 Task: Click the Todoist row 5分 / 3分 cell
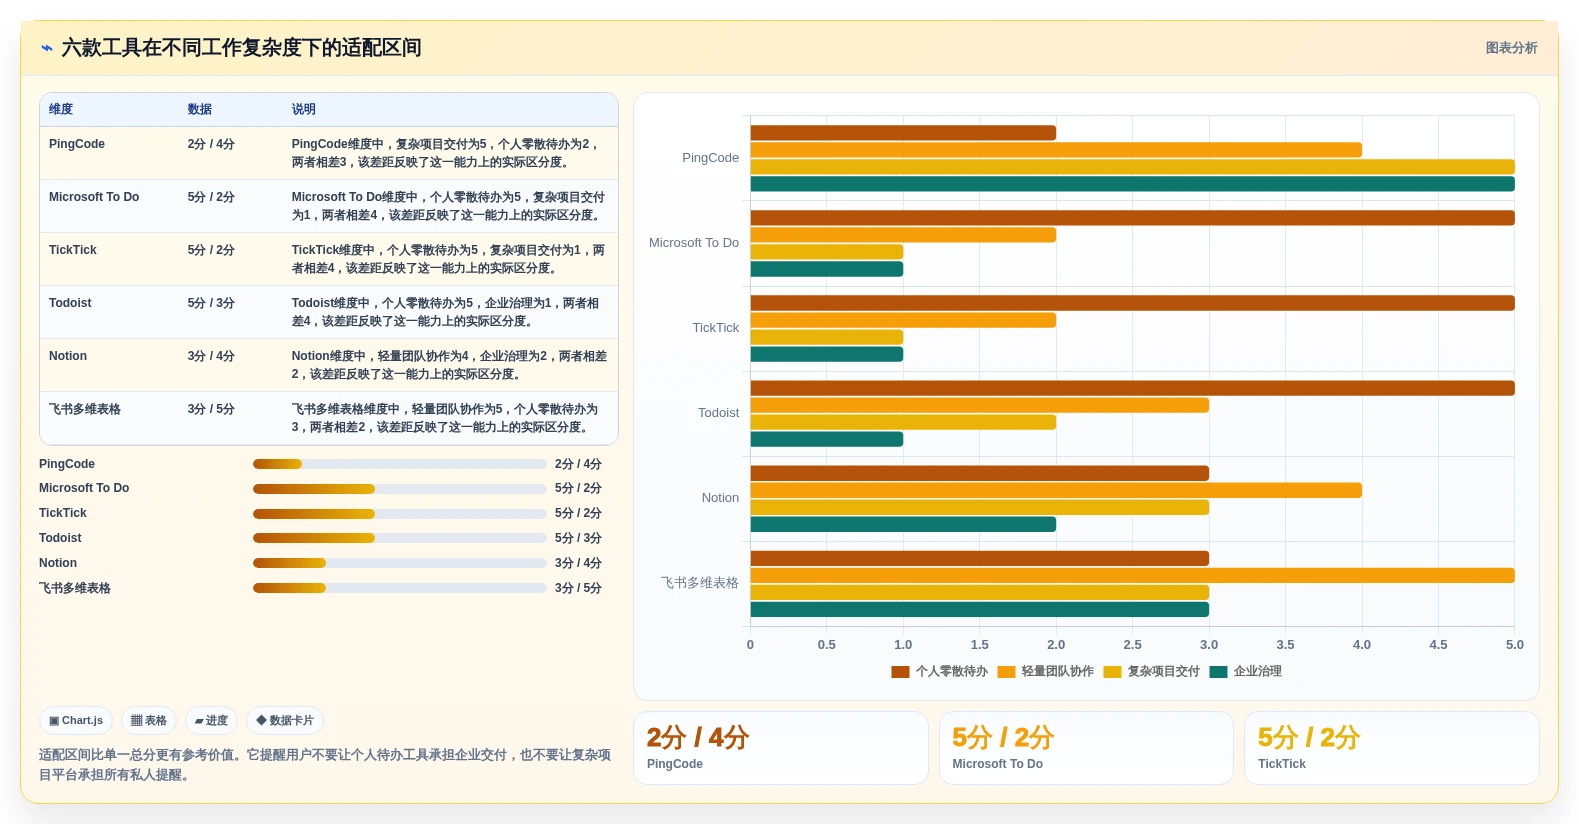[211, 303]
